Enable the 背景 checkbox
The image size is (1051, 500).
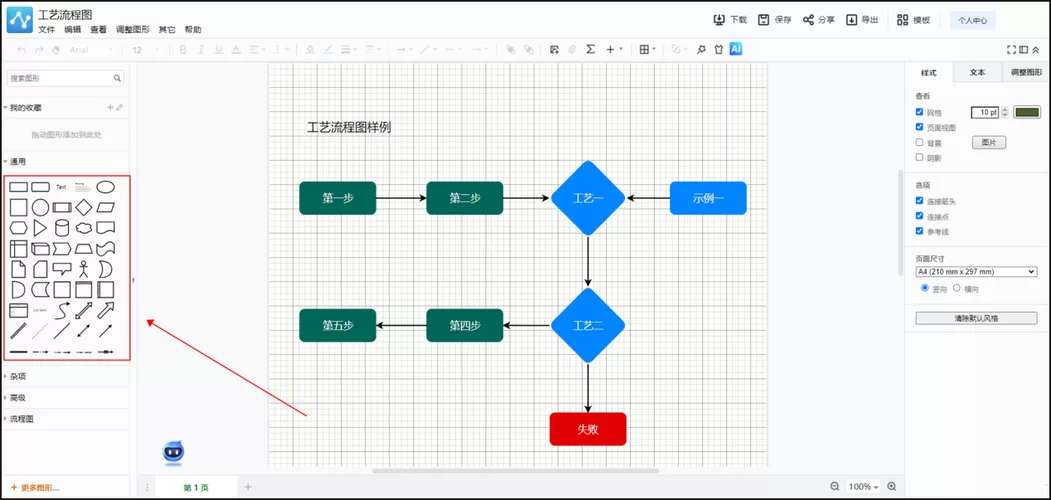click(x=920, y=142)
